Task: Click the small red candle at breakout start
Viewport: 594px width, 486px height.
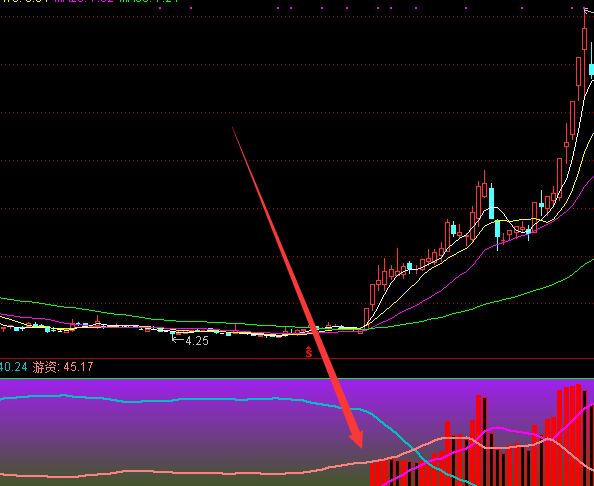Action: pos(360,332)
